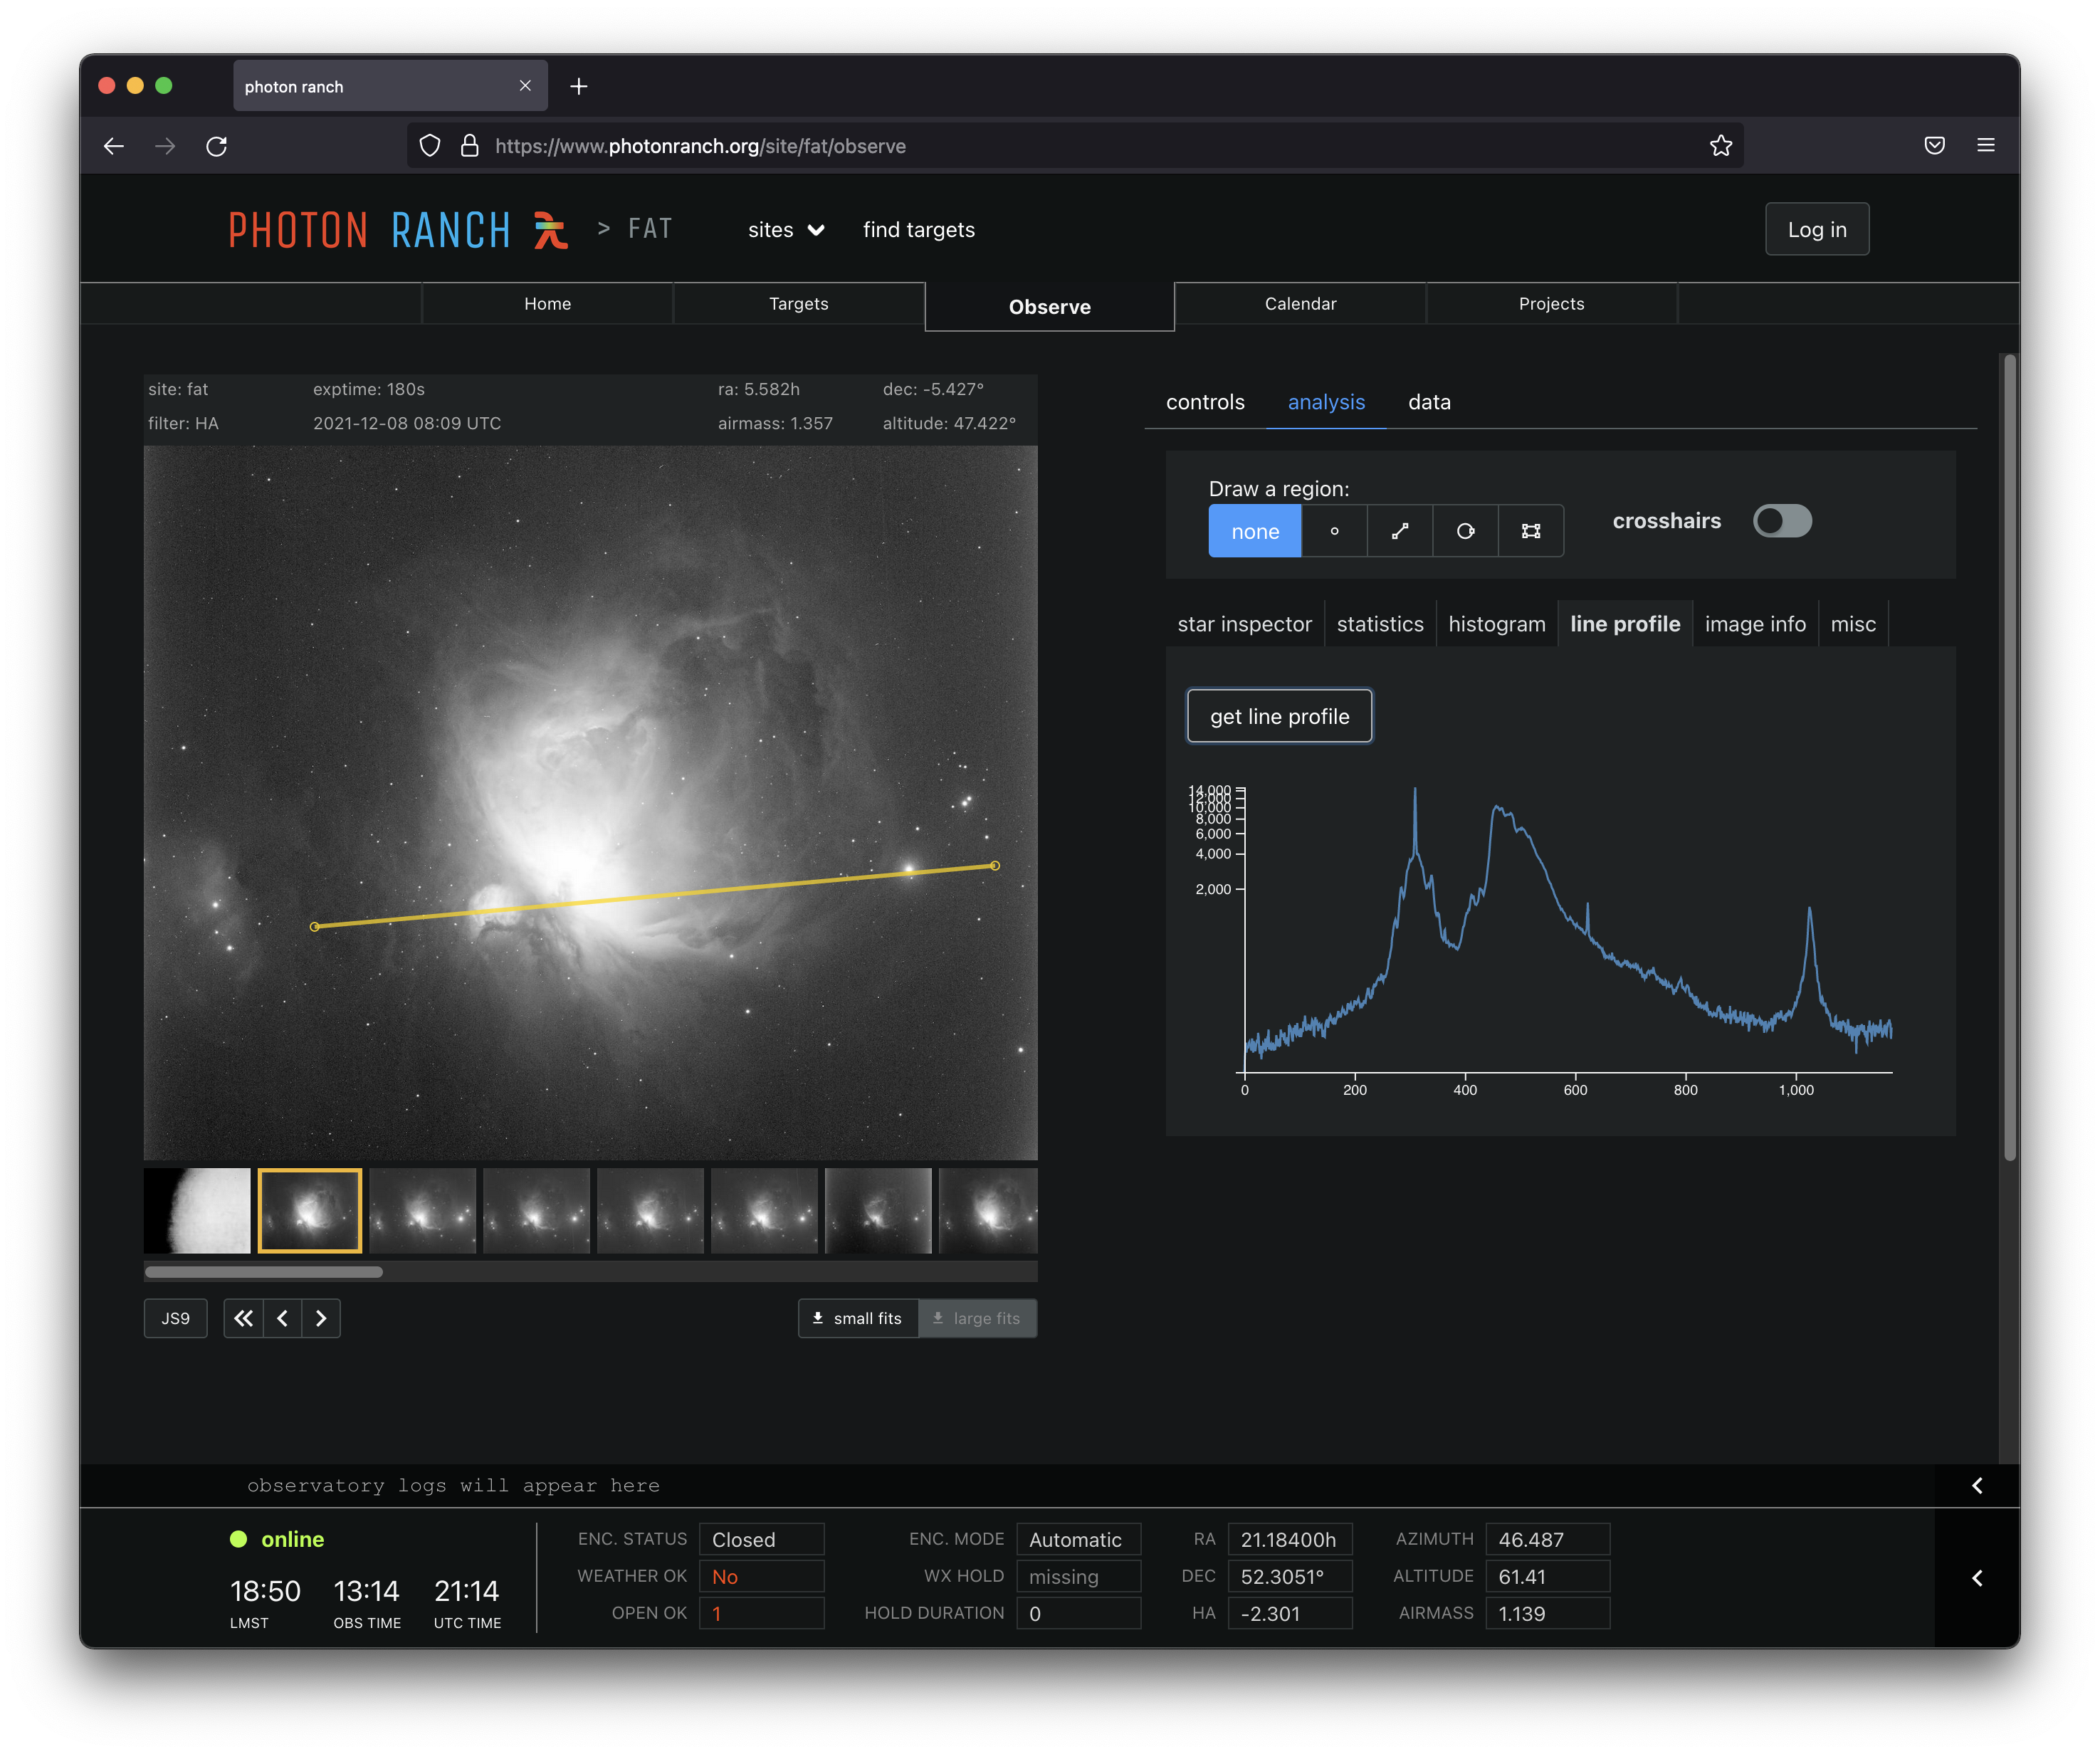This screenshot has width=2100, height=1754.
Task: Collapse the bottom status bar chevron
Action: click(x=1976, y=1577)
